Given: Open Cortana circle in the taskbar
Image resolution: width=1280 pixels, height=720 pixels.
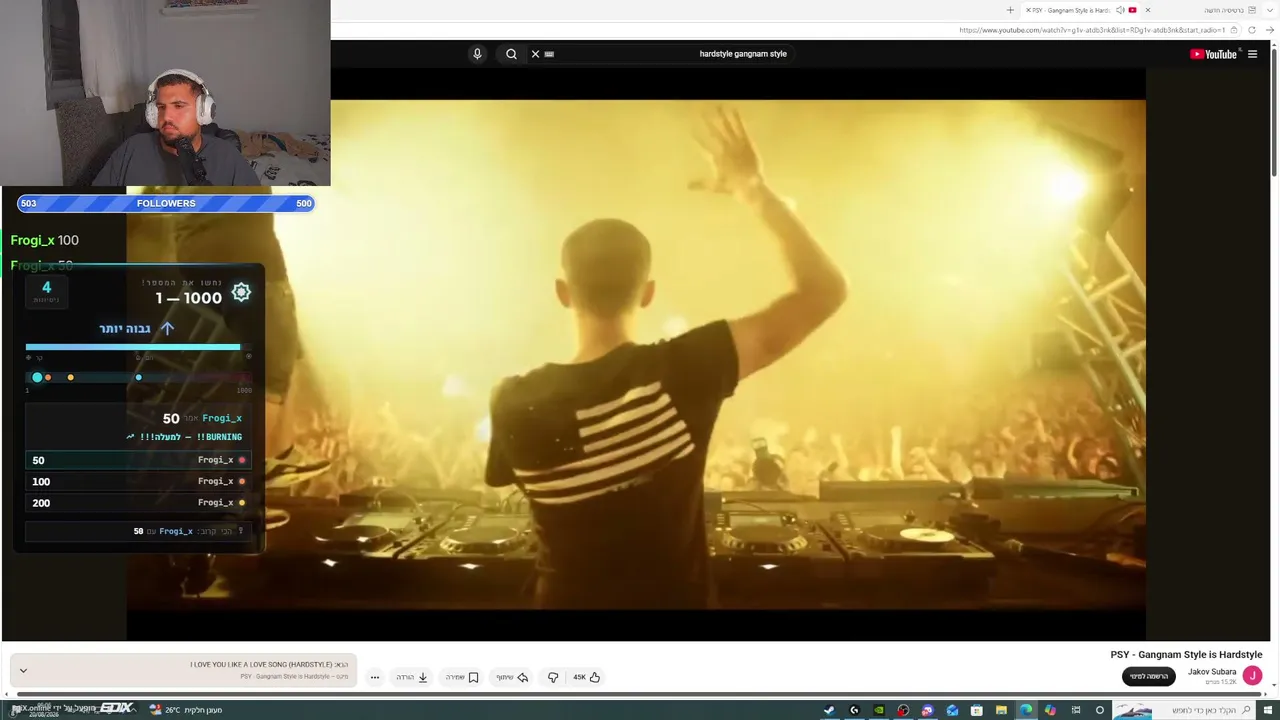Looking at the screenshot, I should point(1100,710).
